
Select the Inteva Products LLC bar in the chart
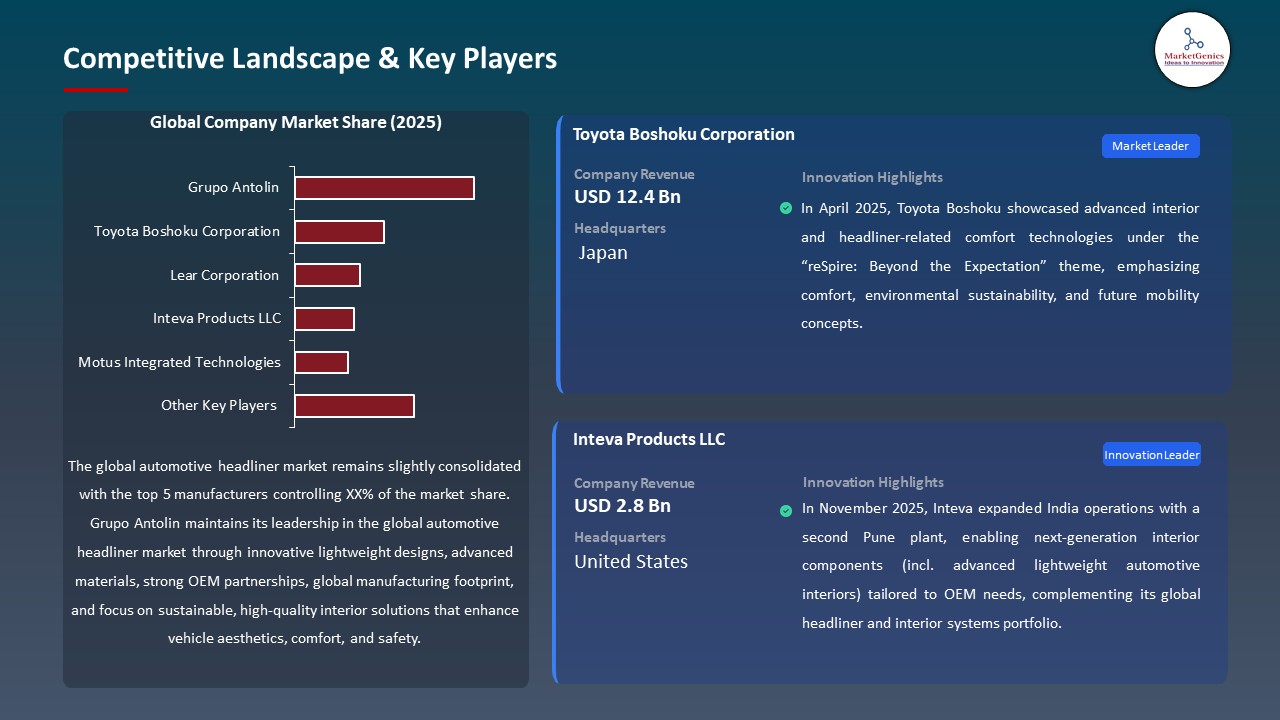click(x=324, y=319)
